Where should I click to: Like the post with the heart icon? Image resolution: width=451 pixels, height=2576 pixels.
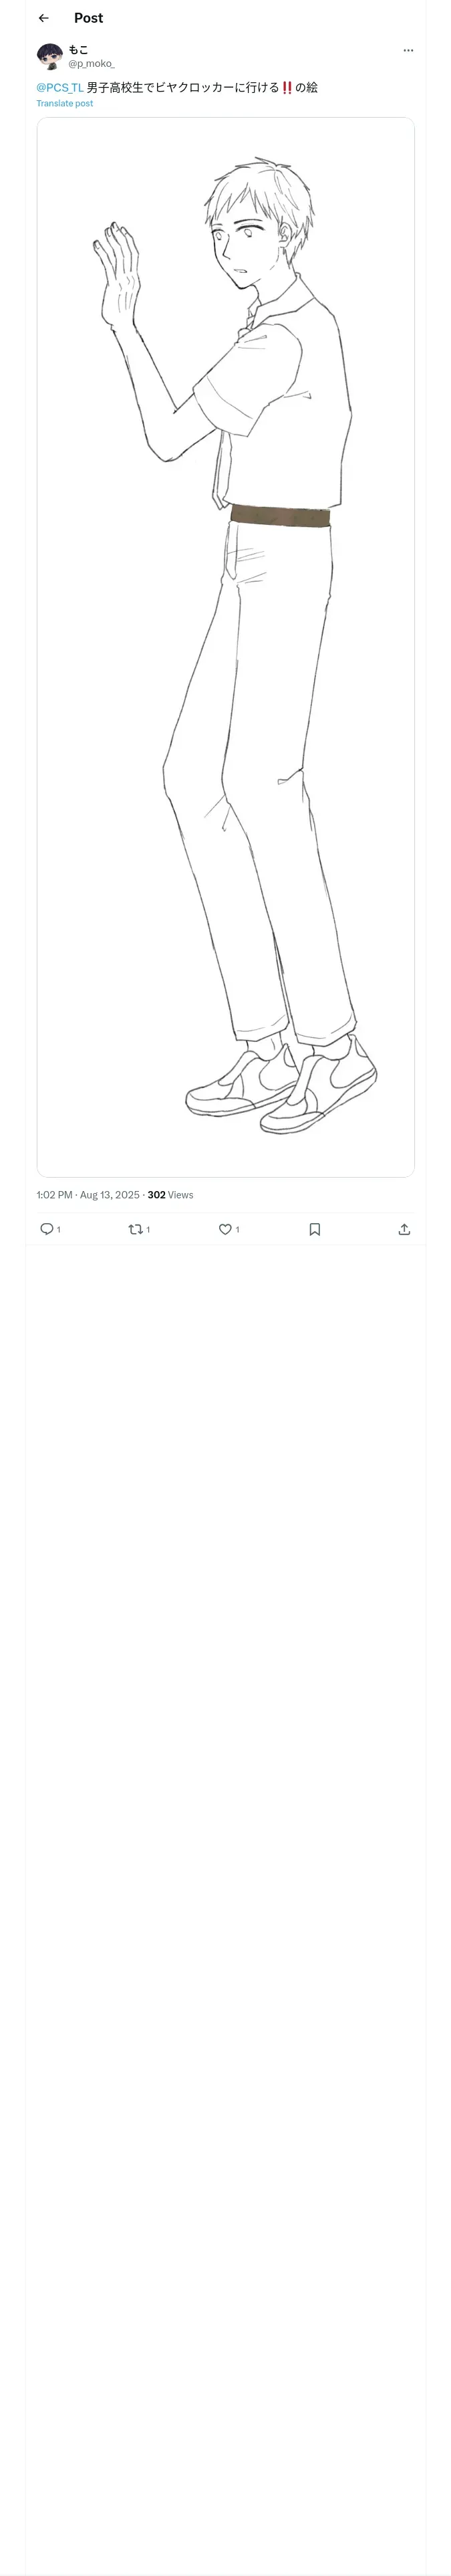click(x=225, y=1229)
